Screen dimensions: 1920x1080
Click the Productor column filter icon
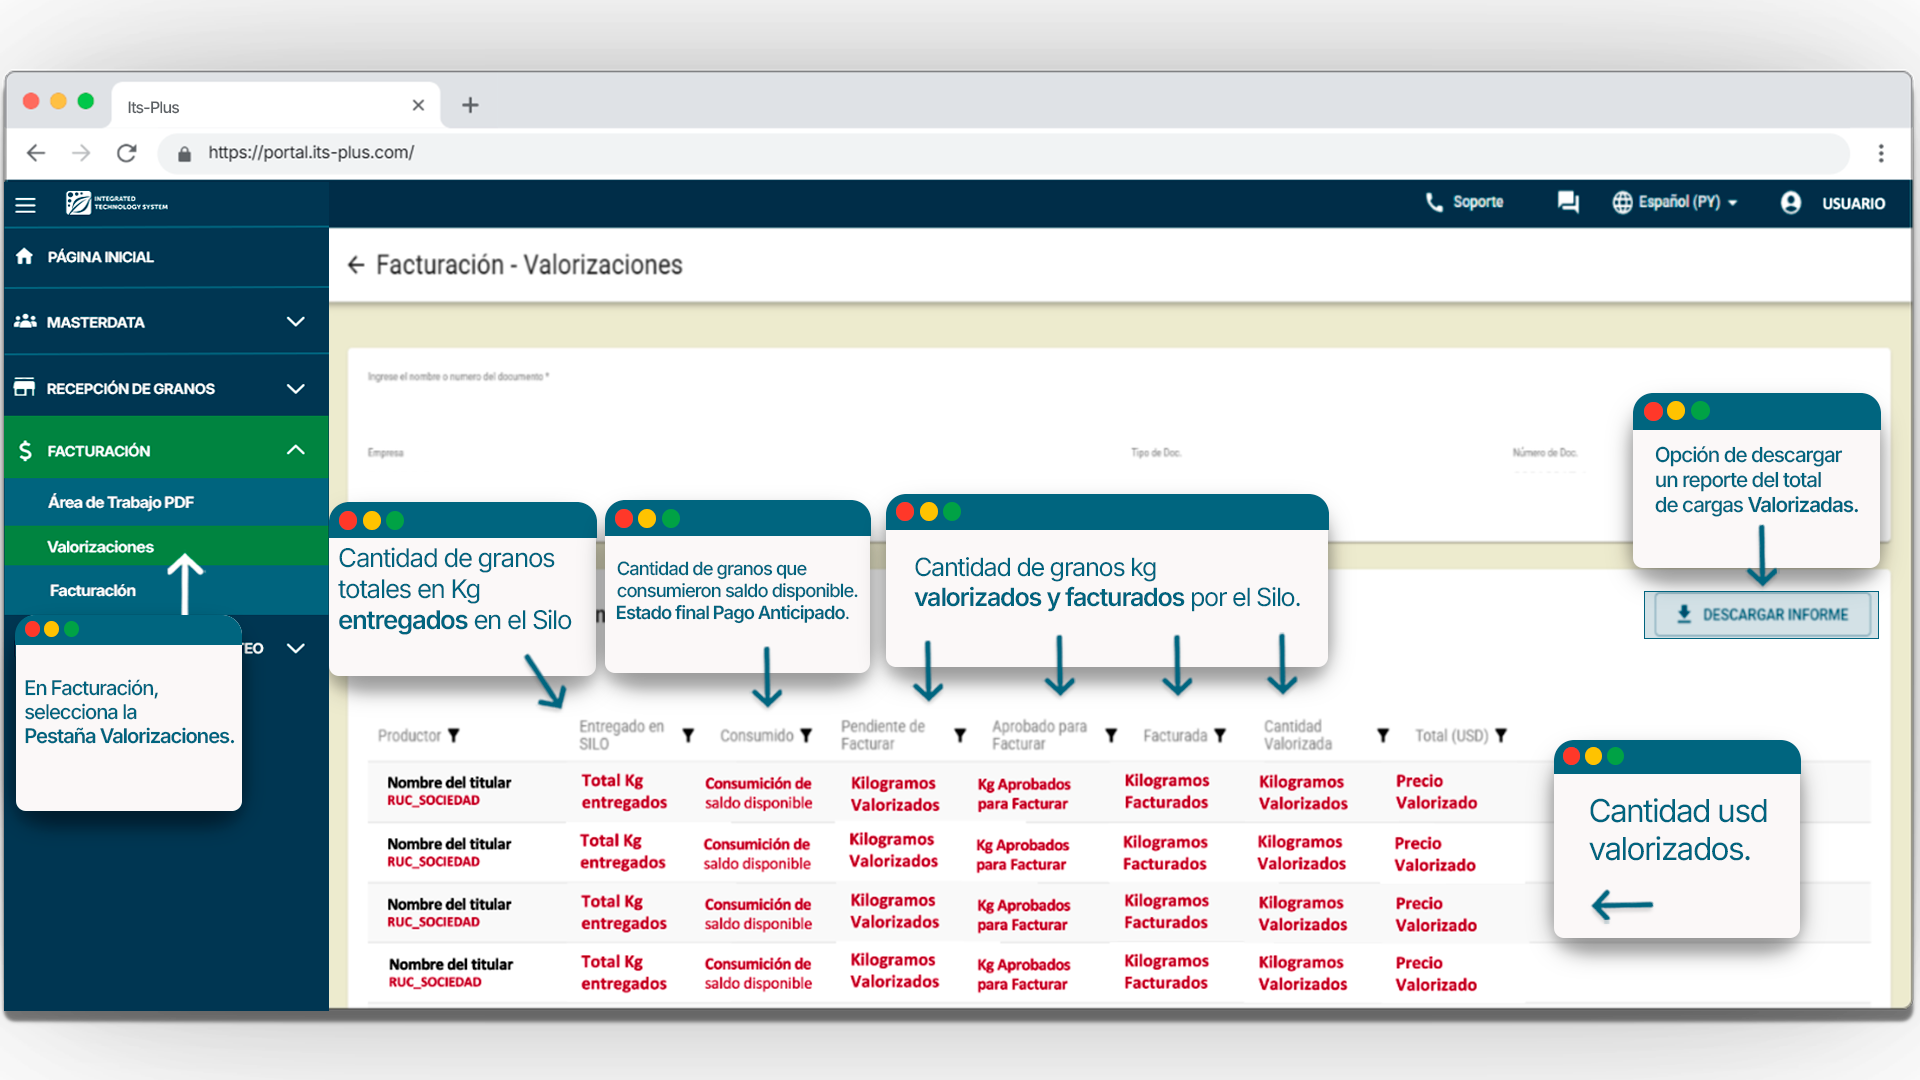pos(454,735)
